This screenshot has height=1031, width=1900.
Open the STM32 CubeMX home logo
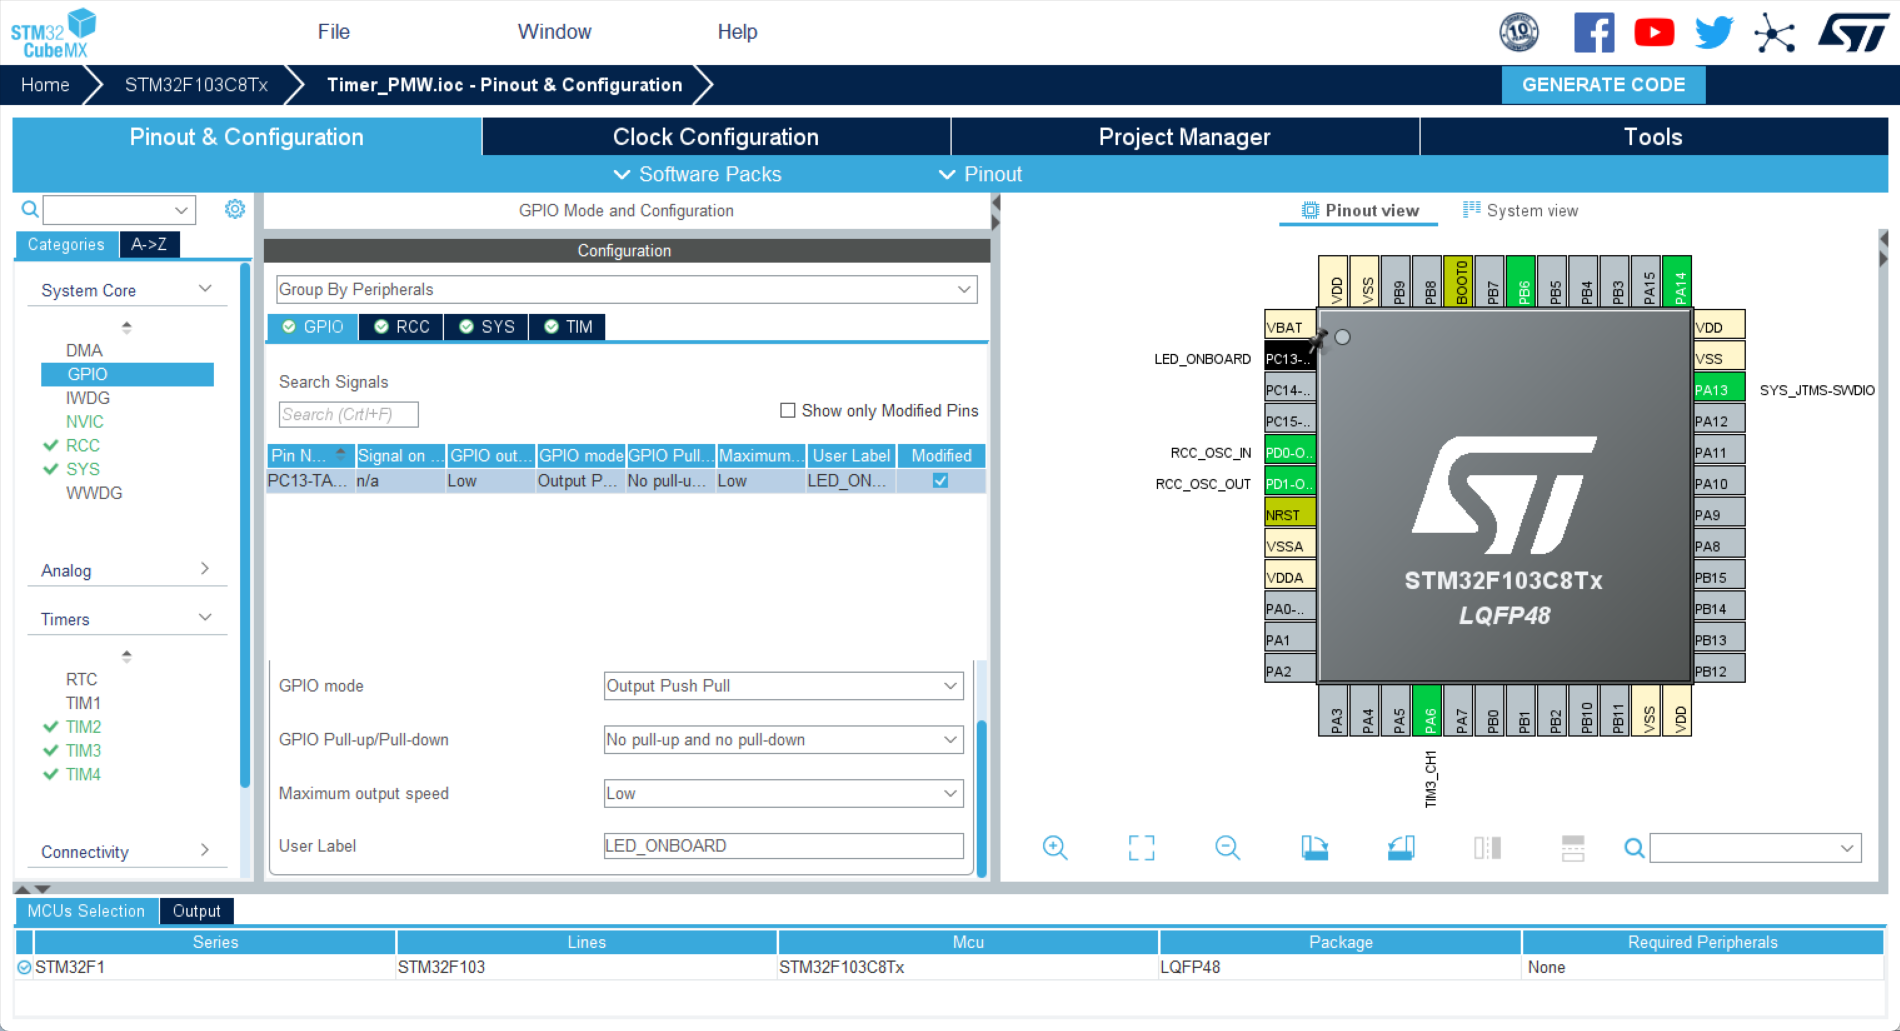pos(53,33)
